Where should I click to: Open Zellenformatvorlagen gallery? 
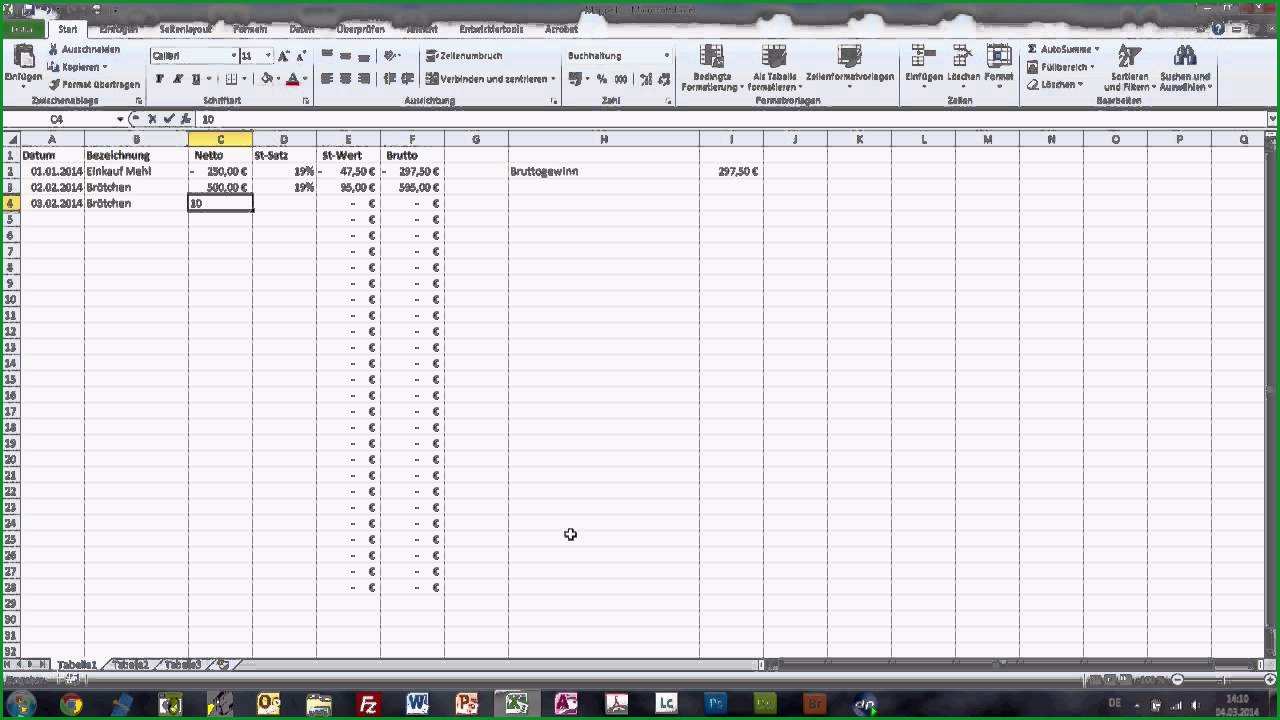(849, 68)
